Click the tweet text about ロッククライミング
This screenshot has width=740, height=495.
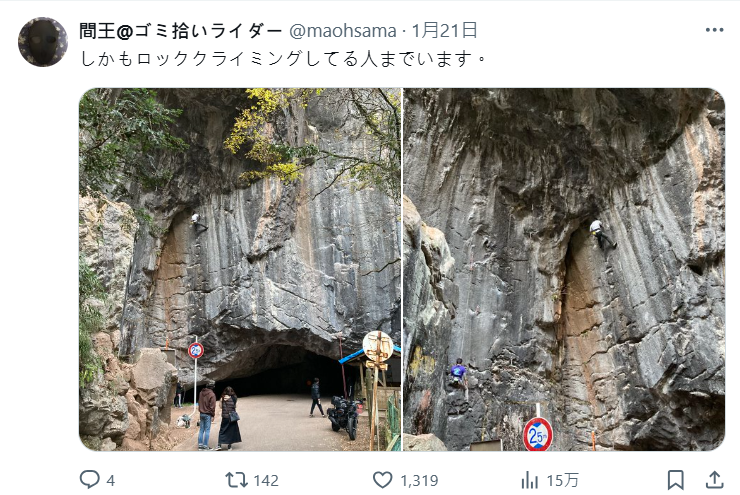click(283, 59)
